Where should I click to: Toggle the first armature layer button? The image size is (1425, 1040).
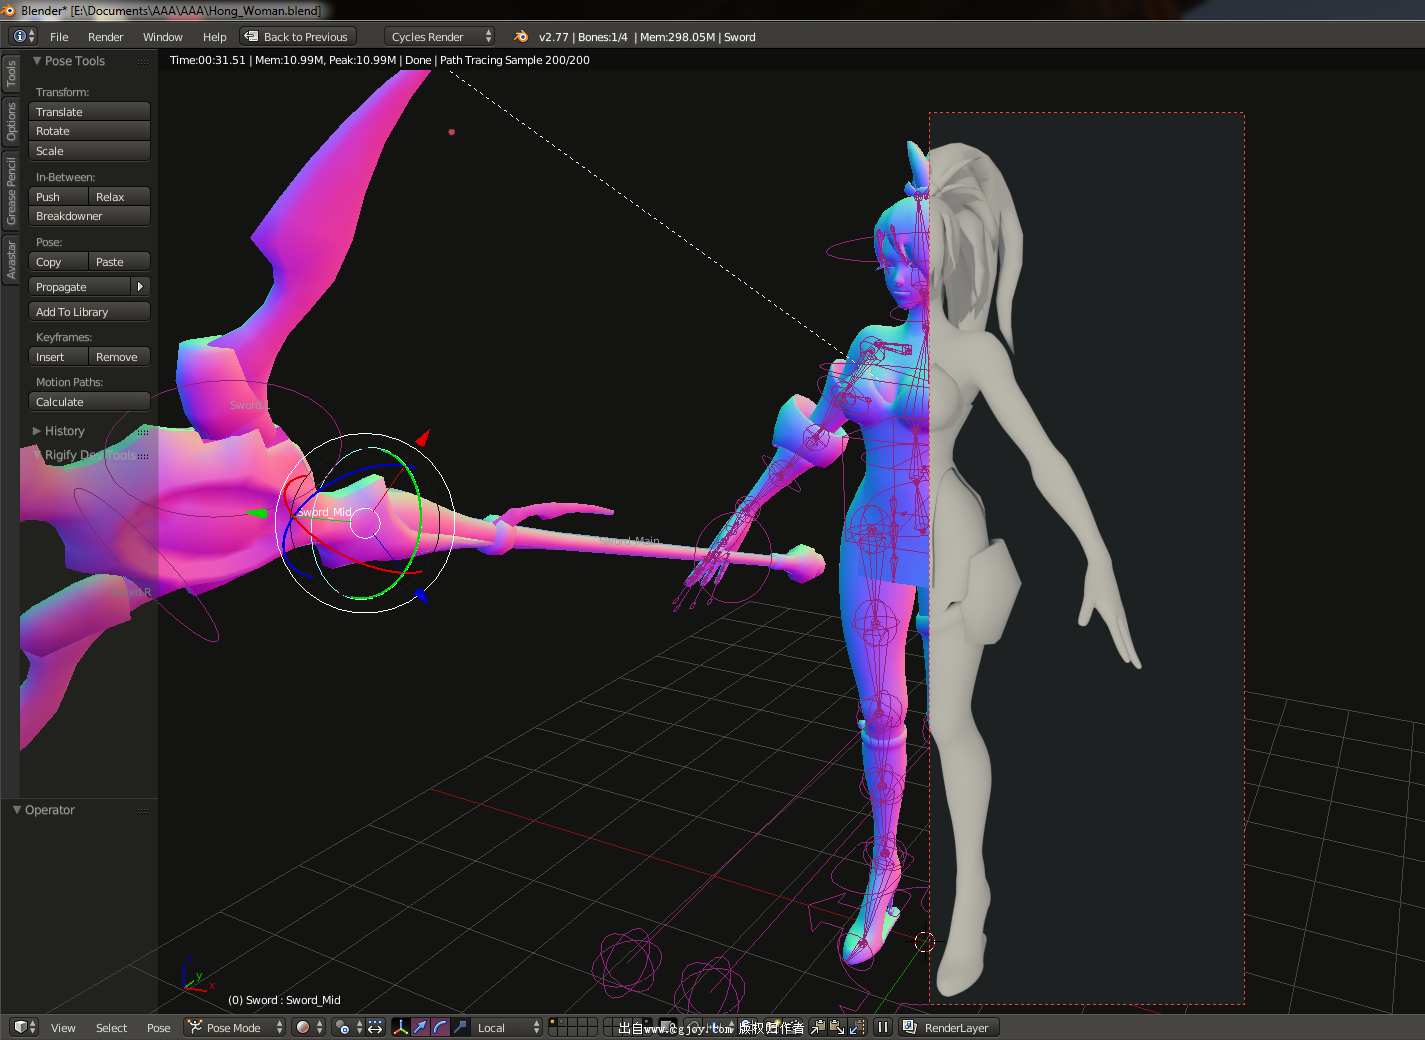553,1022
